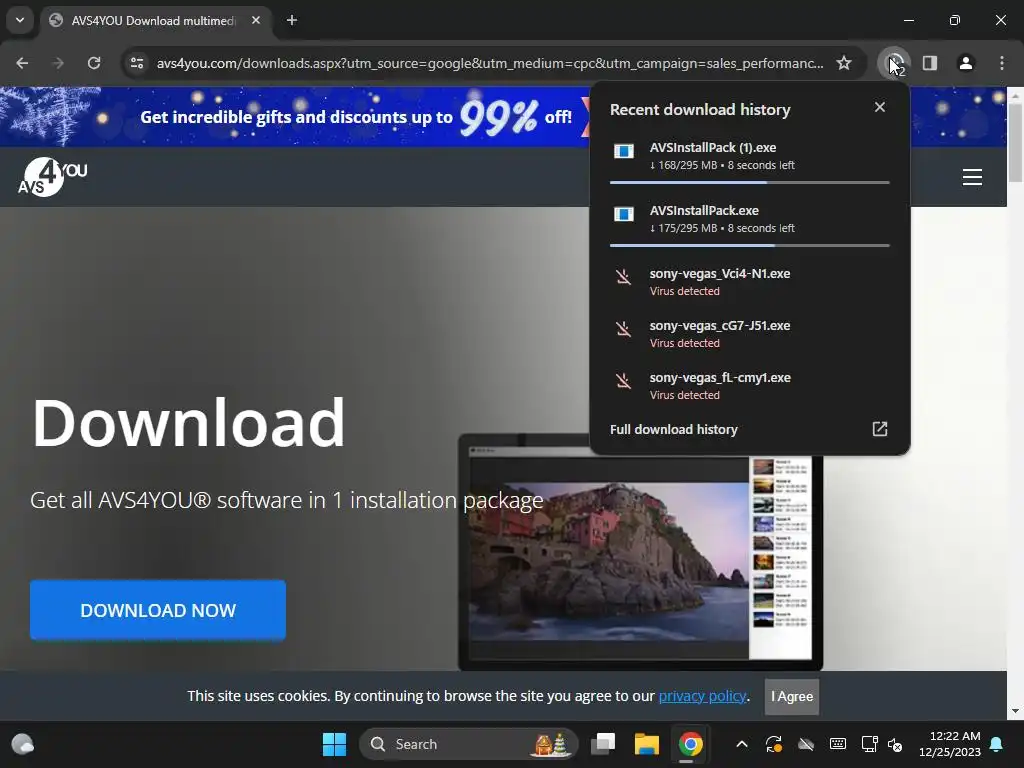This screenshot has height=768, width=1024.
Task: Bookmark this page with the star icon
Action: tap(844, 63)
